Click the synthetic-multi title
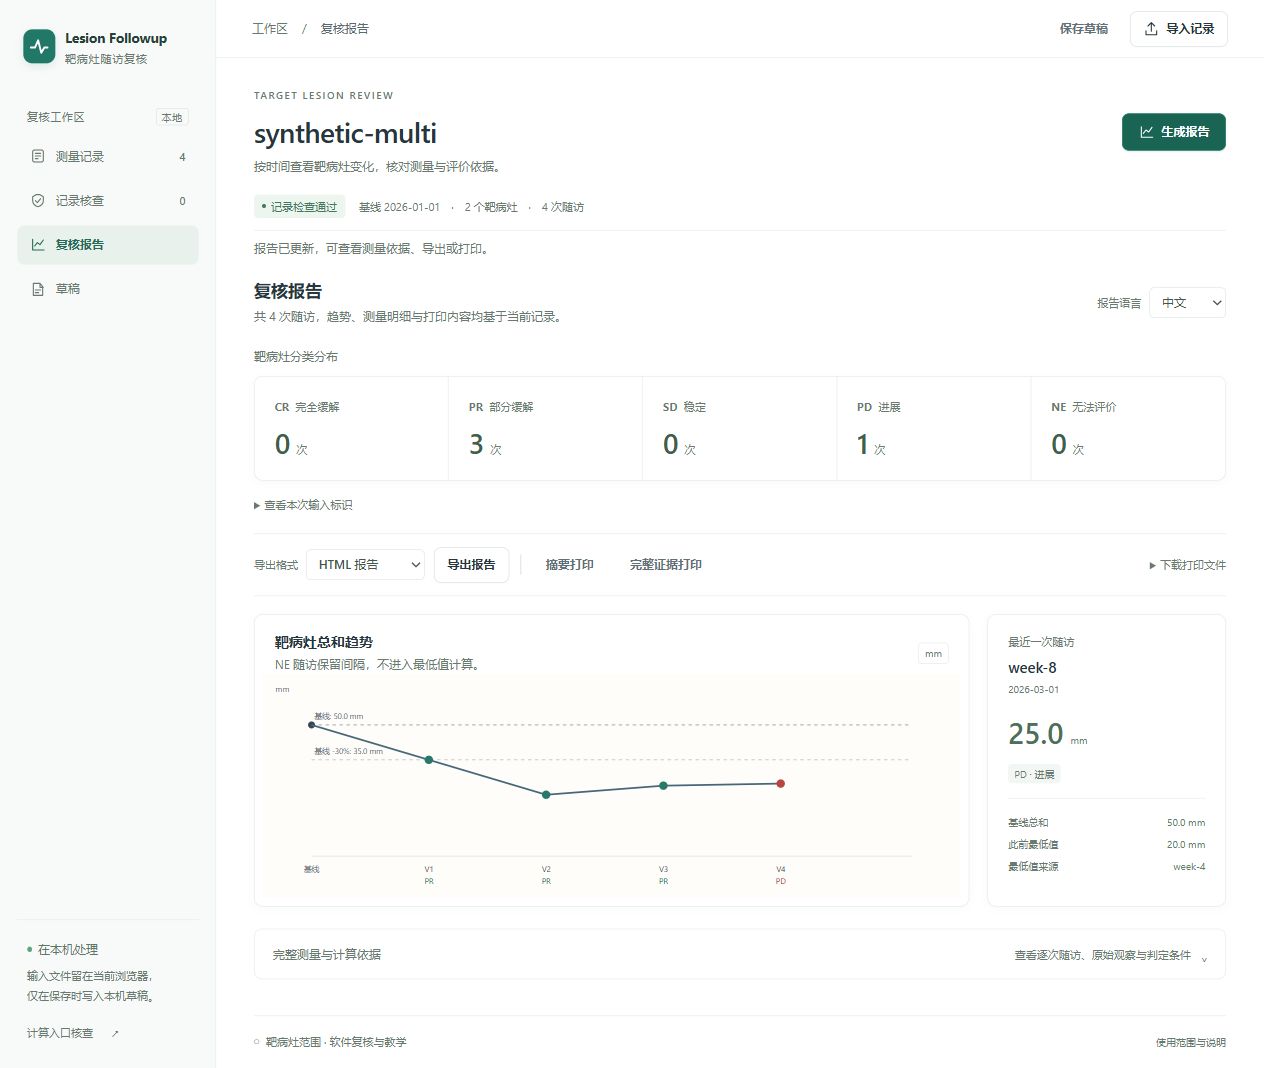 (x=345, y=134)
